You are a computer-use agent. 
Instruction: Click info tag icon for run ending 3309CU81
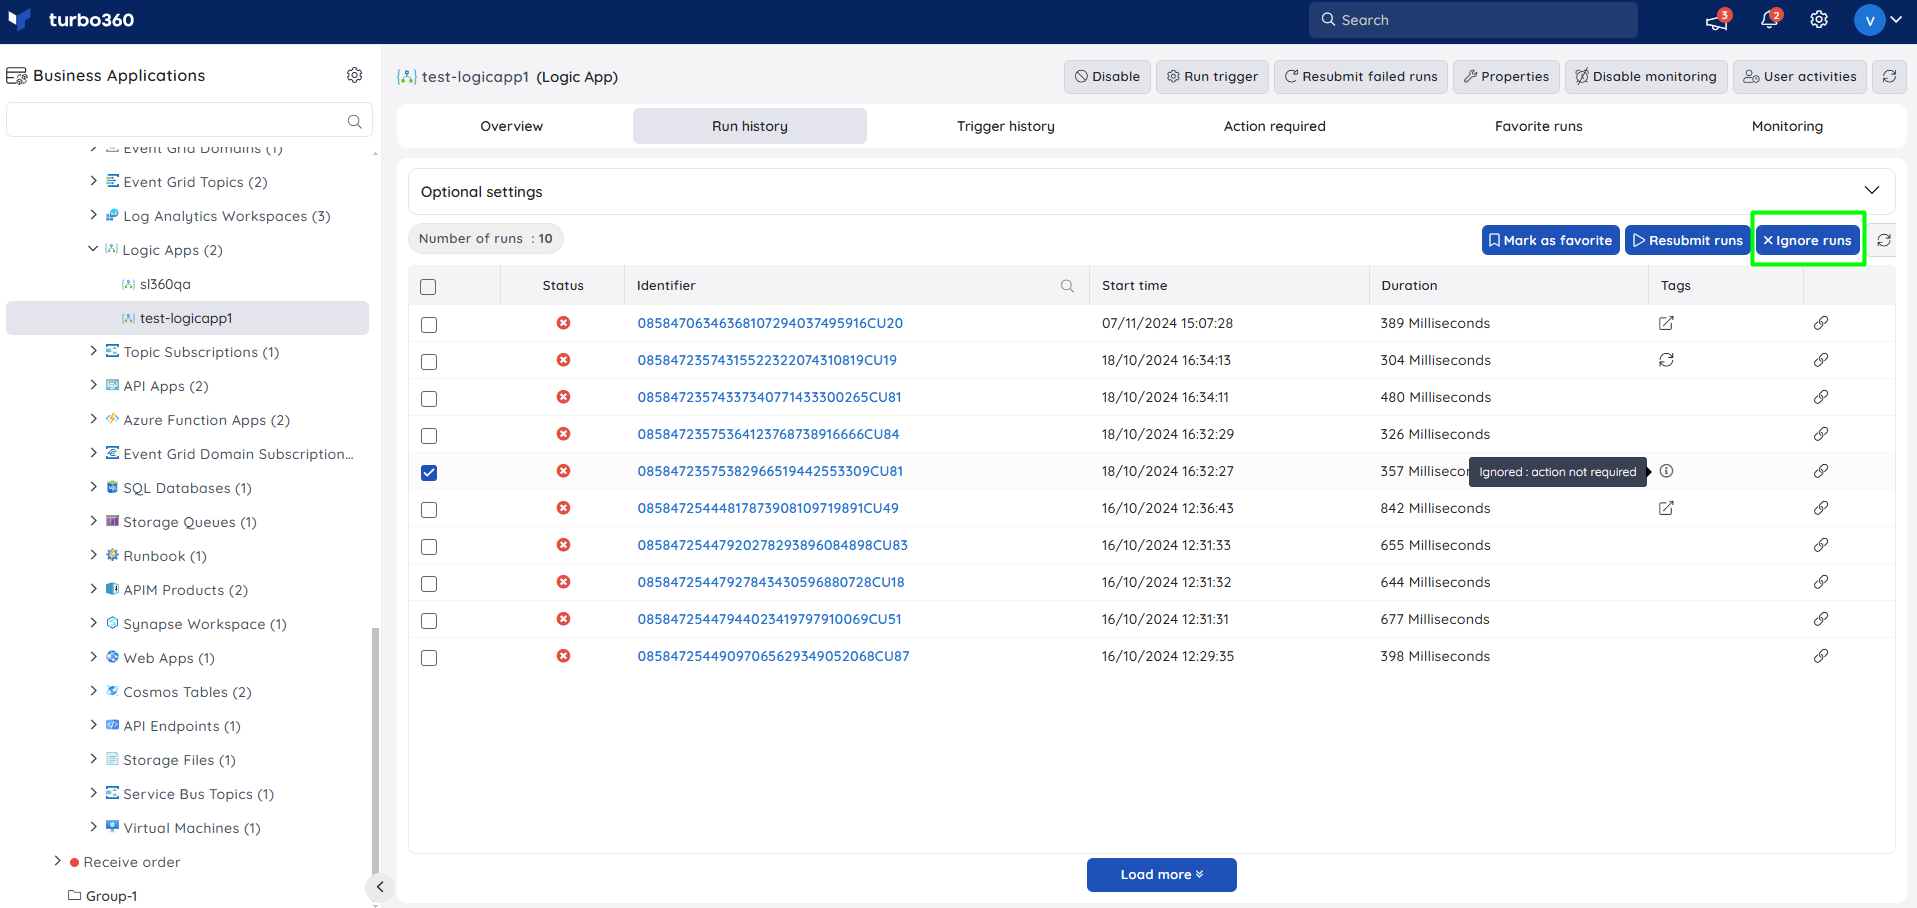pos(1666,471)
